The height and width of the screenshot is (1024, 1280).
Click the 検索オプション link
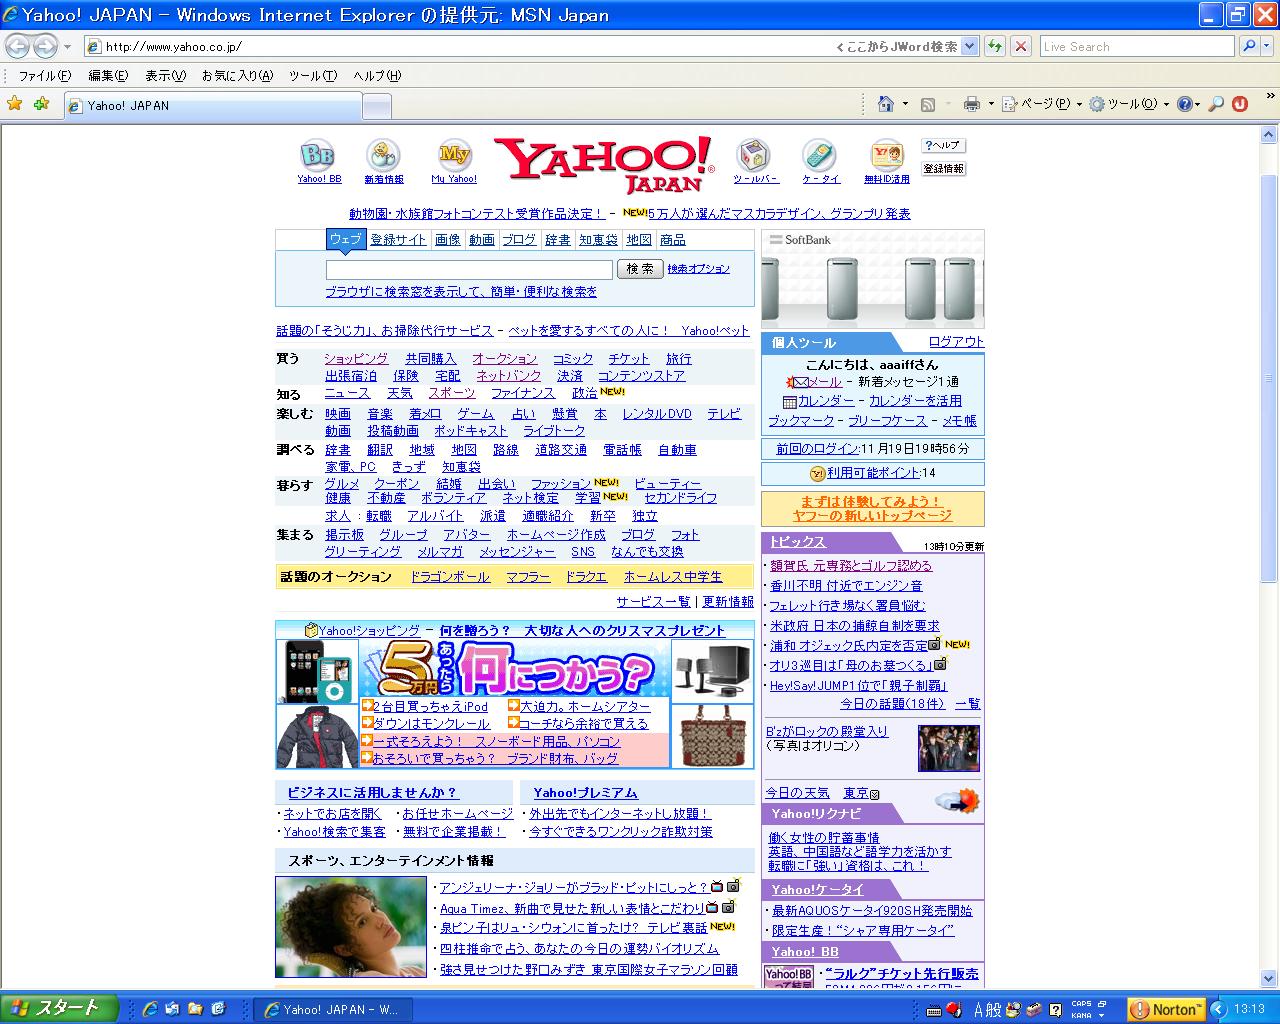[x=699, y=269]
